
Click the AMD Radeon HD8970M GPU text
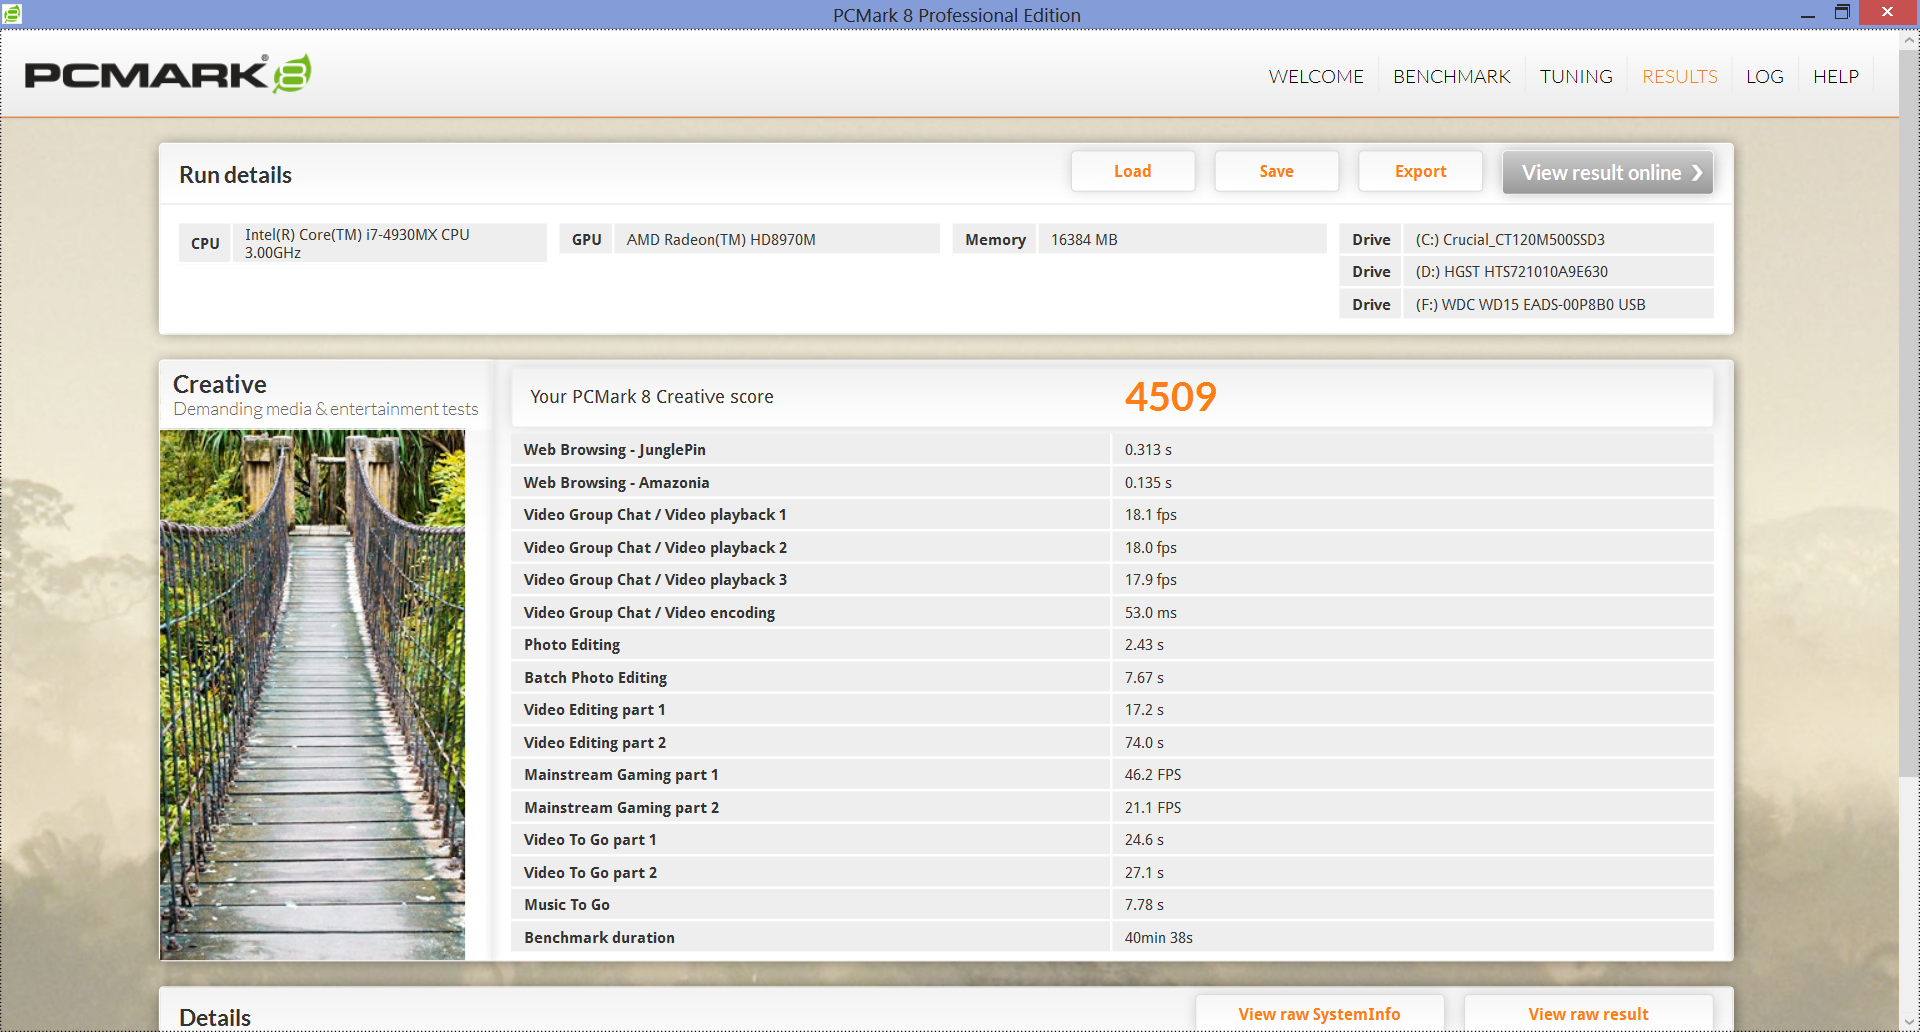click(721, 239)
